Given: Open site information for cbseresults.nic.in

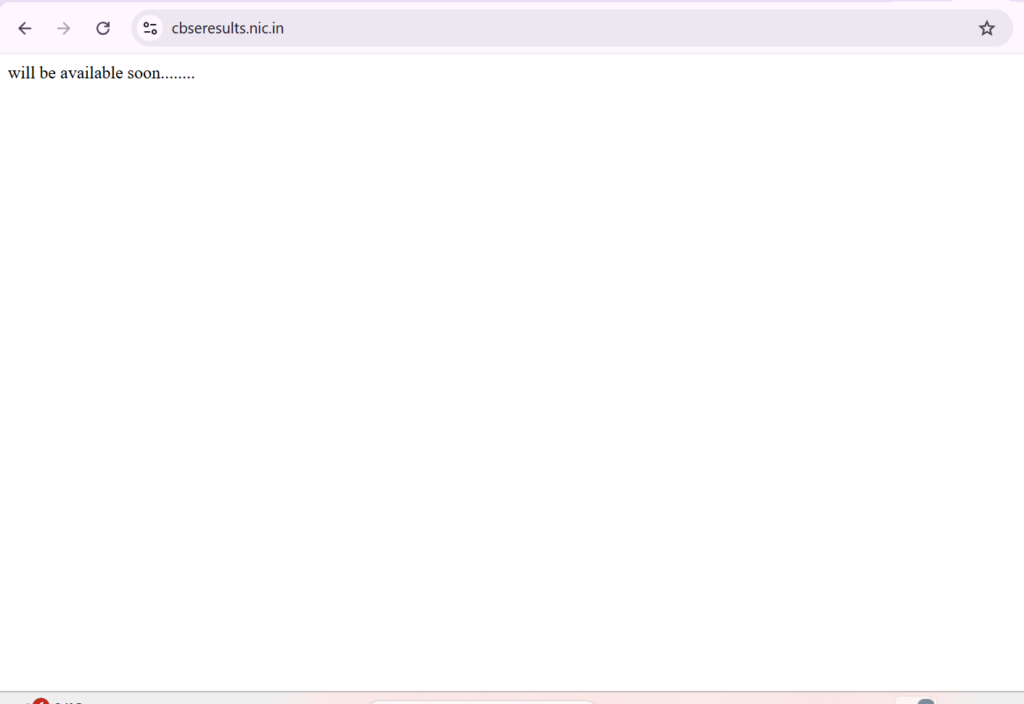Looking at the screenshot, I should coord(150,28).
